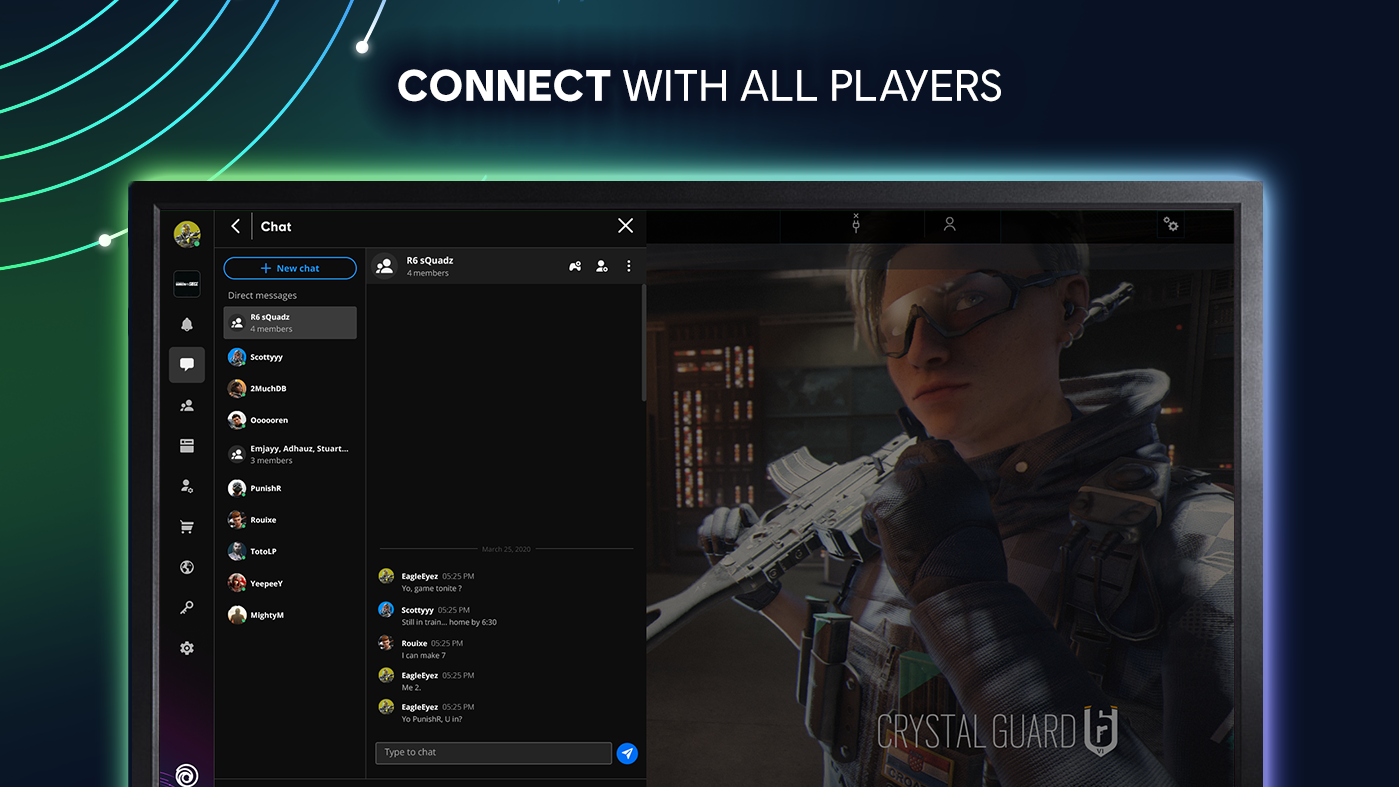Open the key activation icon in the sidebar

[x=186, y=607]
